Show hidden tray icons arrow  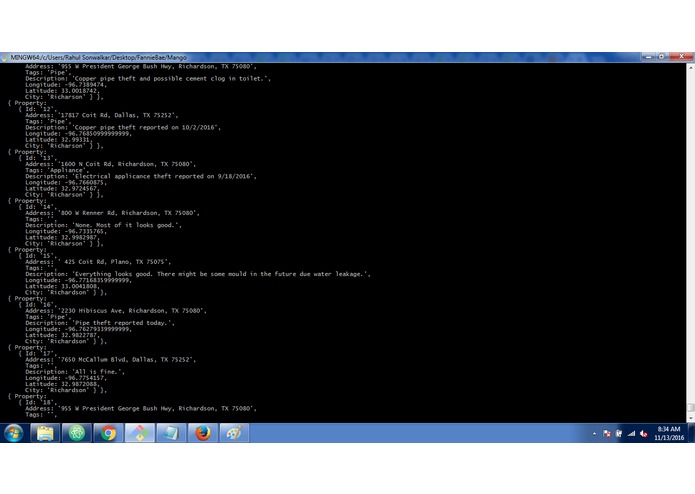(594, 434)
